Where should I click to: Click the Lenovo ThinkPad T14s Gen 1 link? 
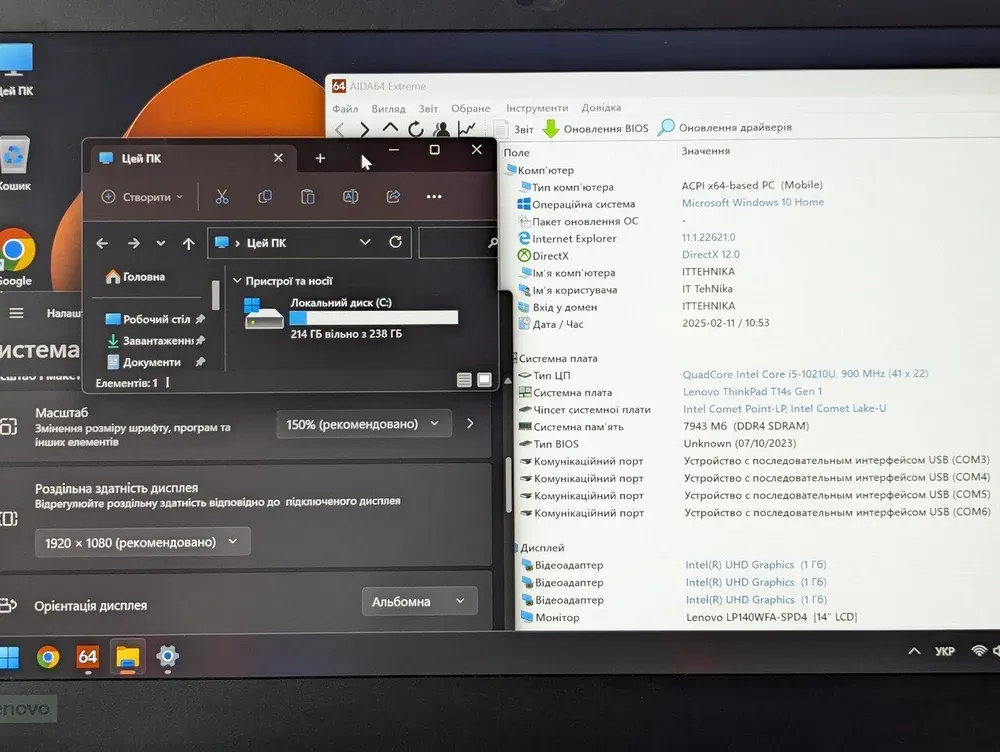(752, 392)
